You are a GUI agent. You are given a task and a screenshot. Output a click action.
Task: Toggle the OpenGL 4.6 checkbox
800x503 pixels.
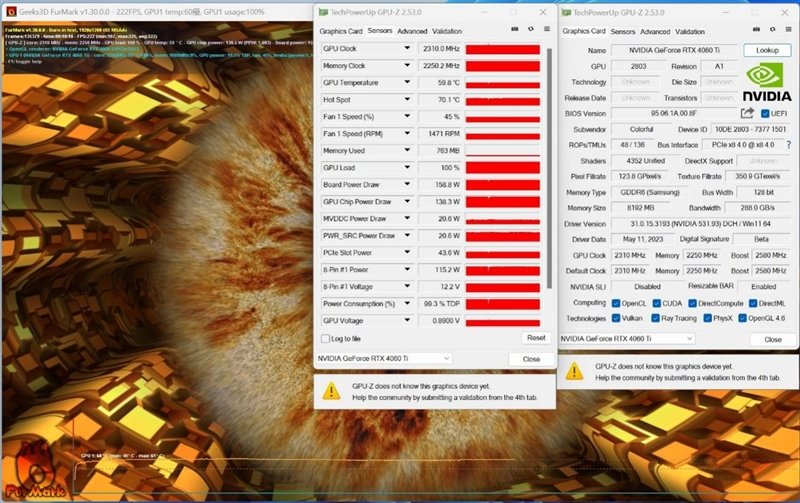(x=742, y=318)
